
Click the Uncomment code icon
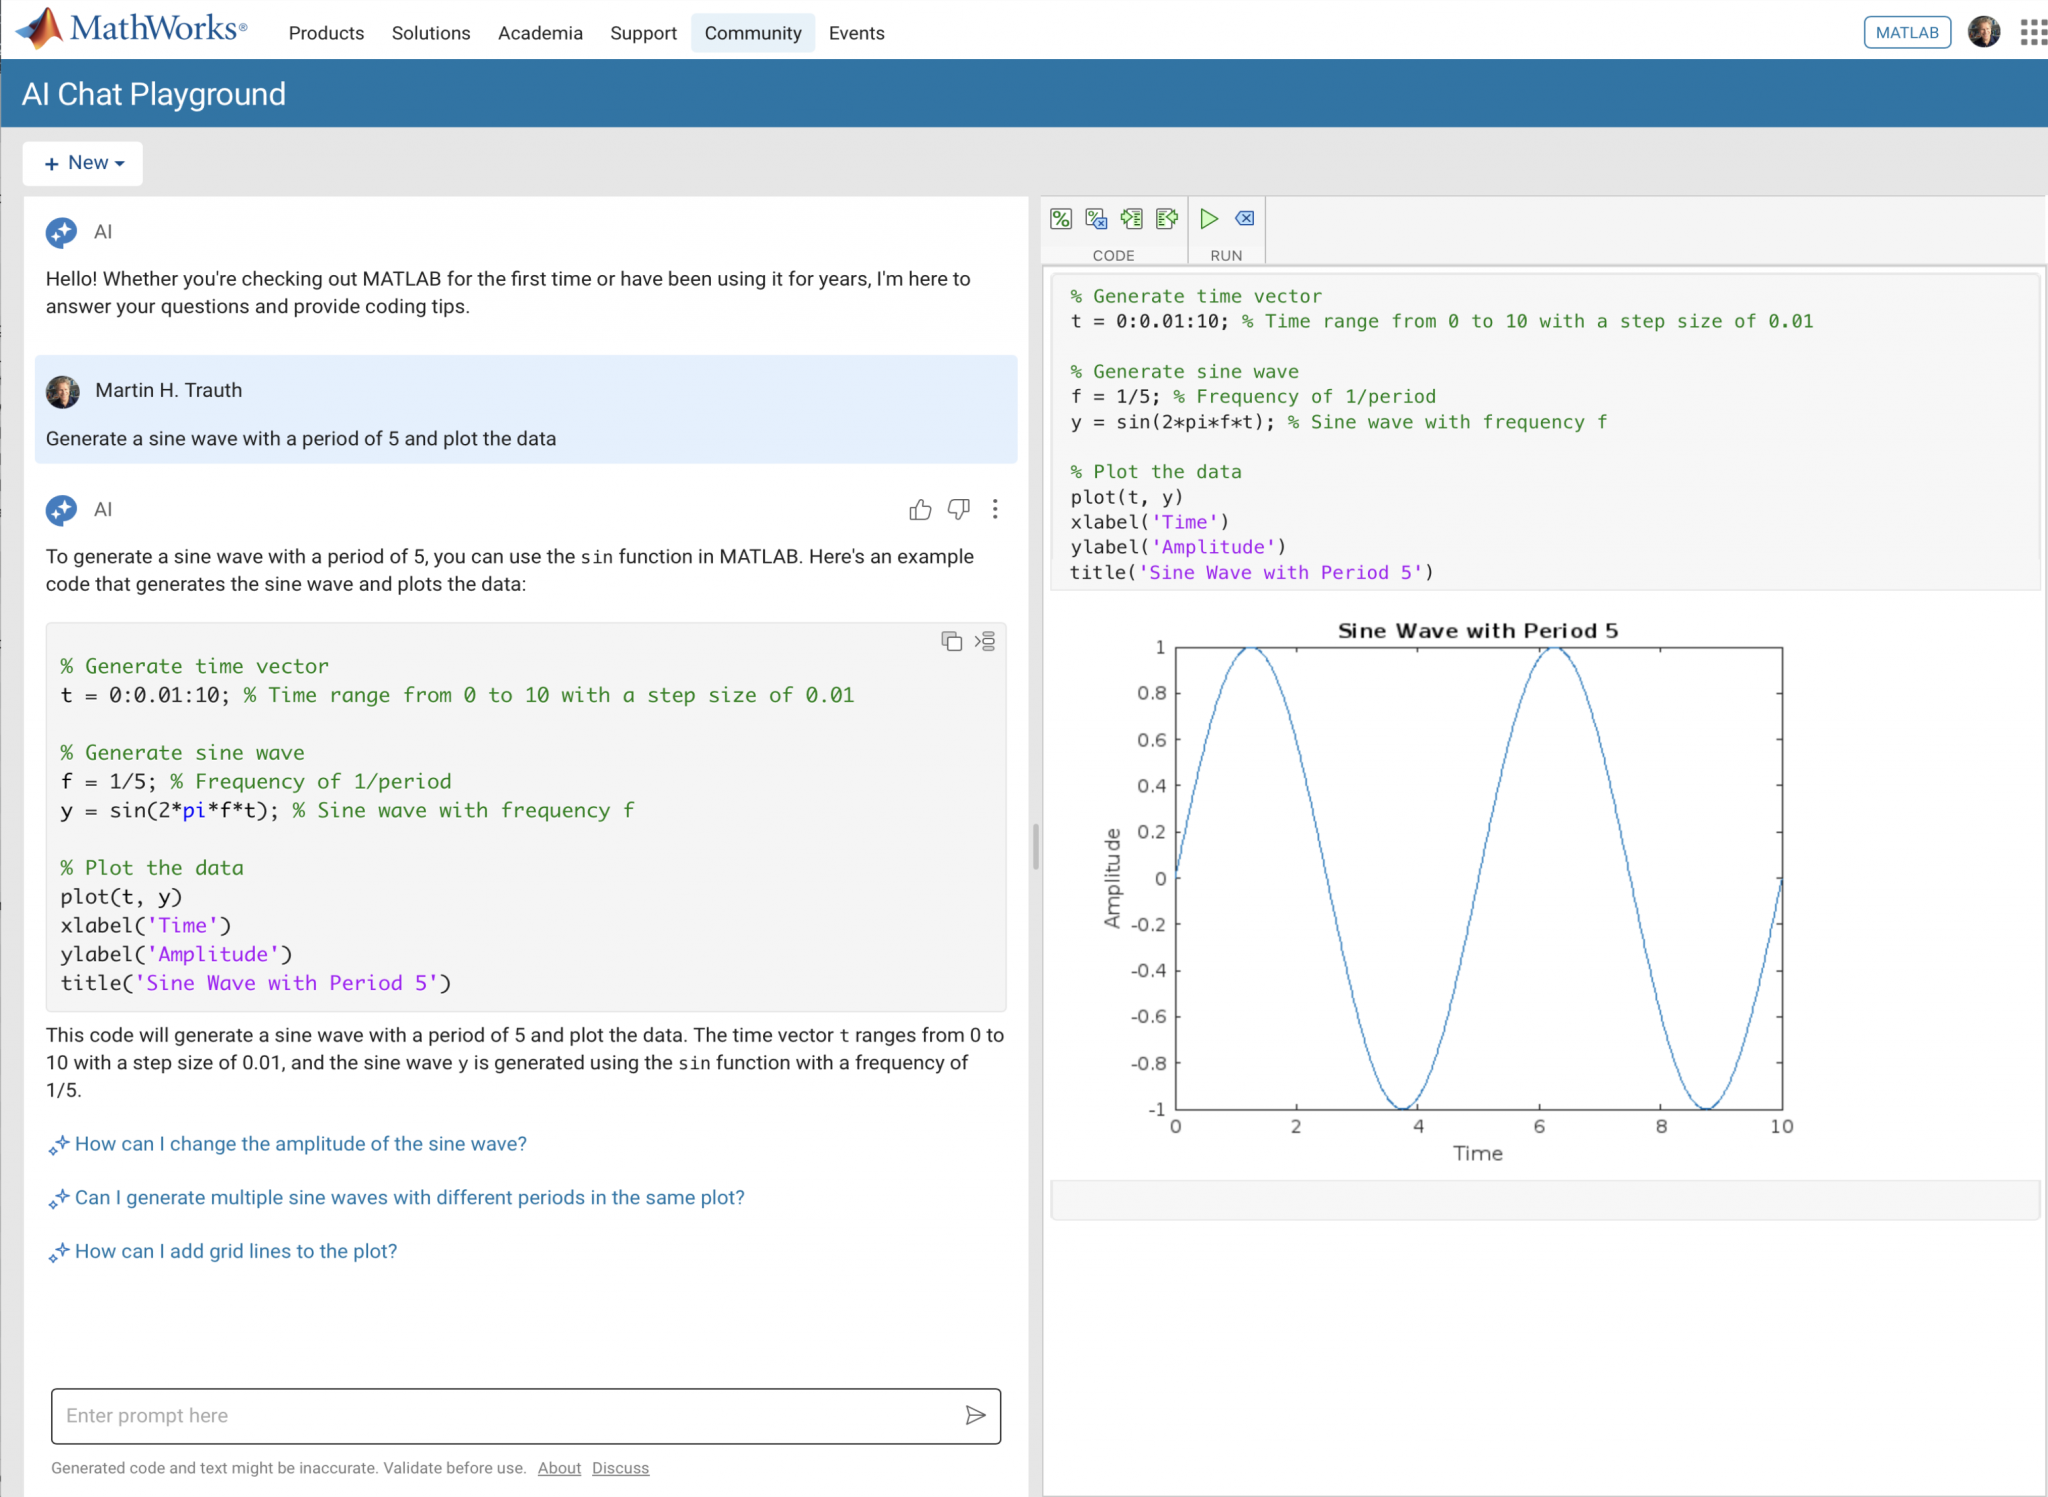point(1096,219)
